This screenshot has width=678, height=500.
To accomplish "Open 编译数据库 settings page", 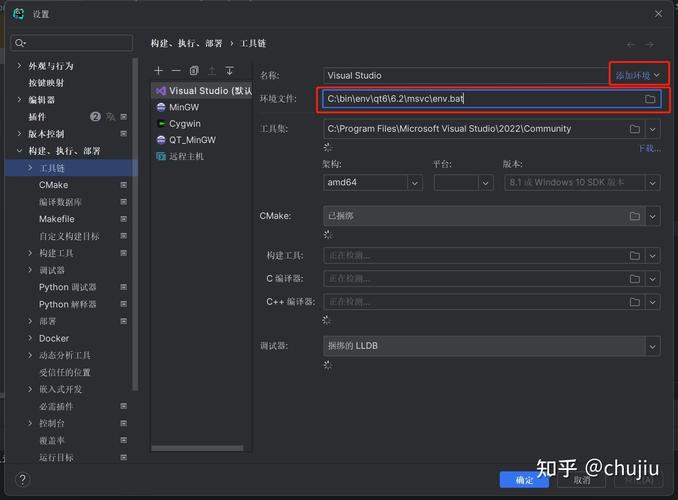I will point(61,202).
